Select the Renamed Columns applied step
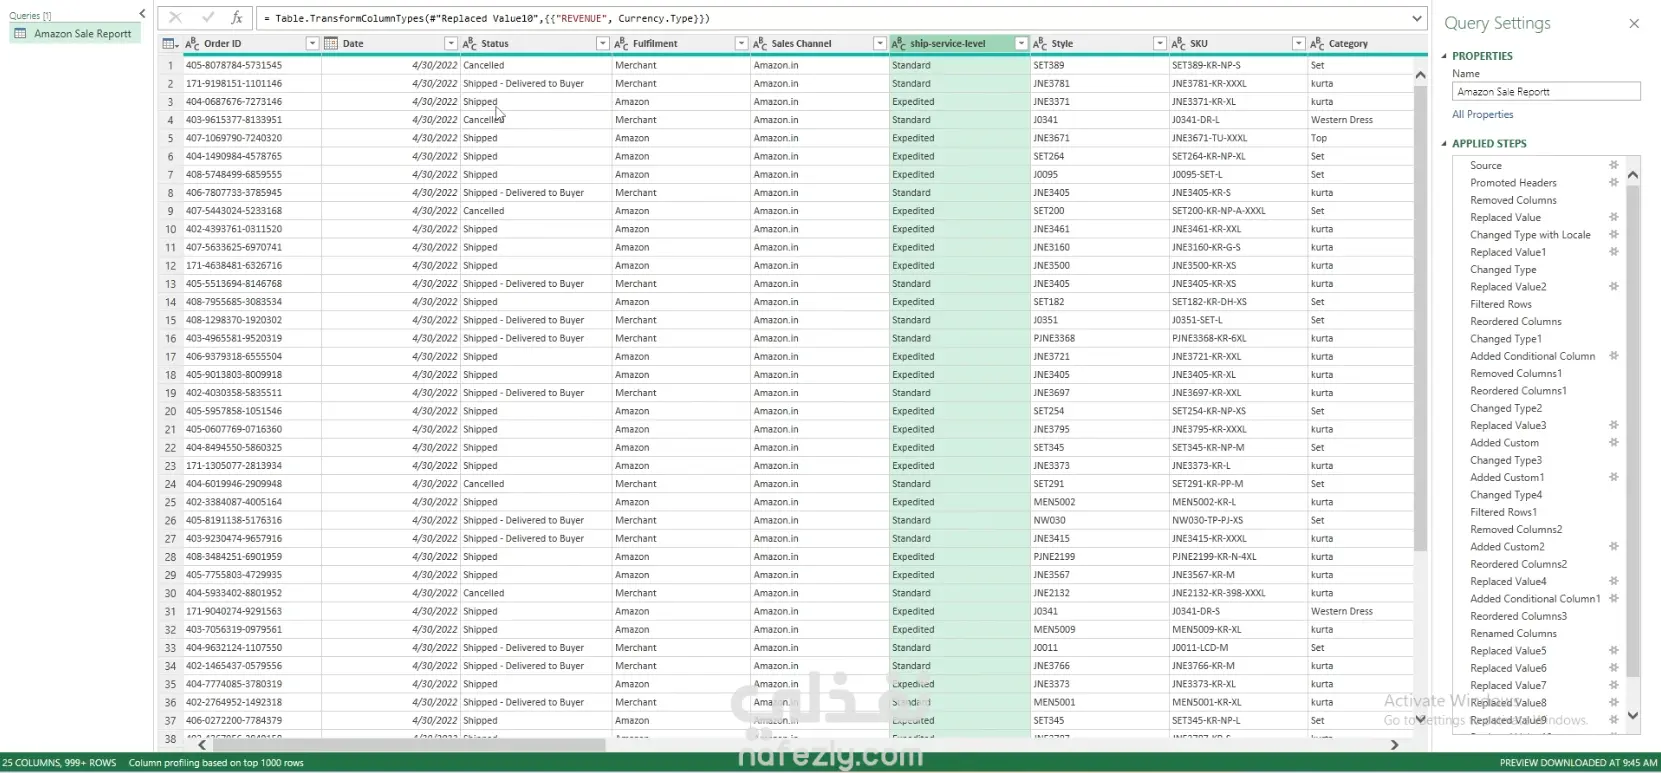Screen dimensions: 1661x773 [x=1513, y=634]
